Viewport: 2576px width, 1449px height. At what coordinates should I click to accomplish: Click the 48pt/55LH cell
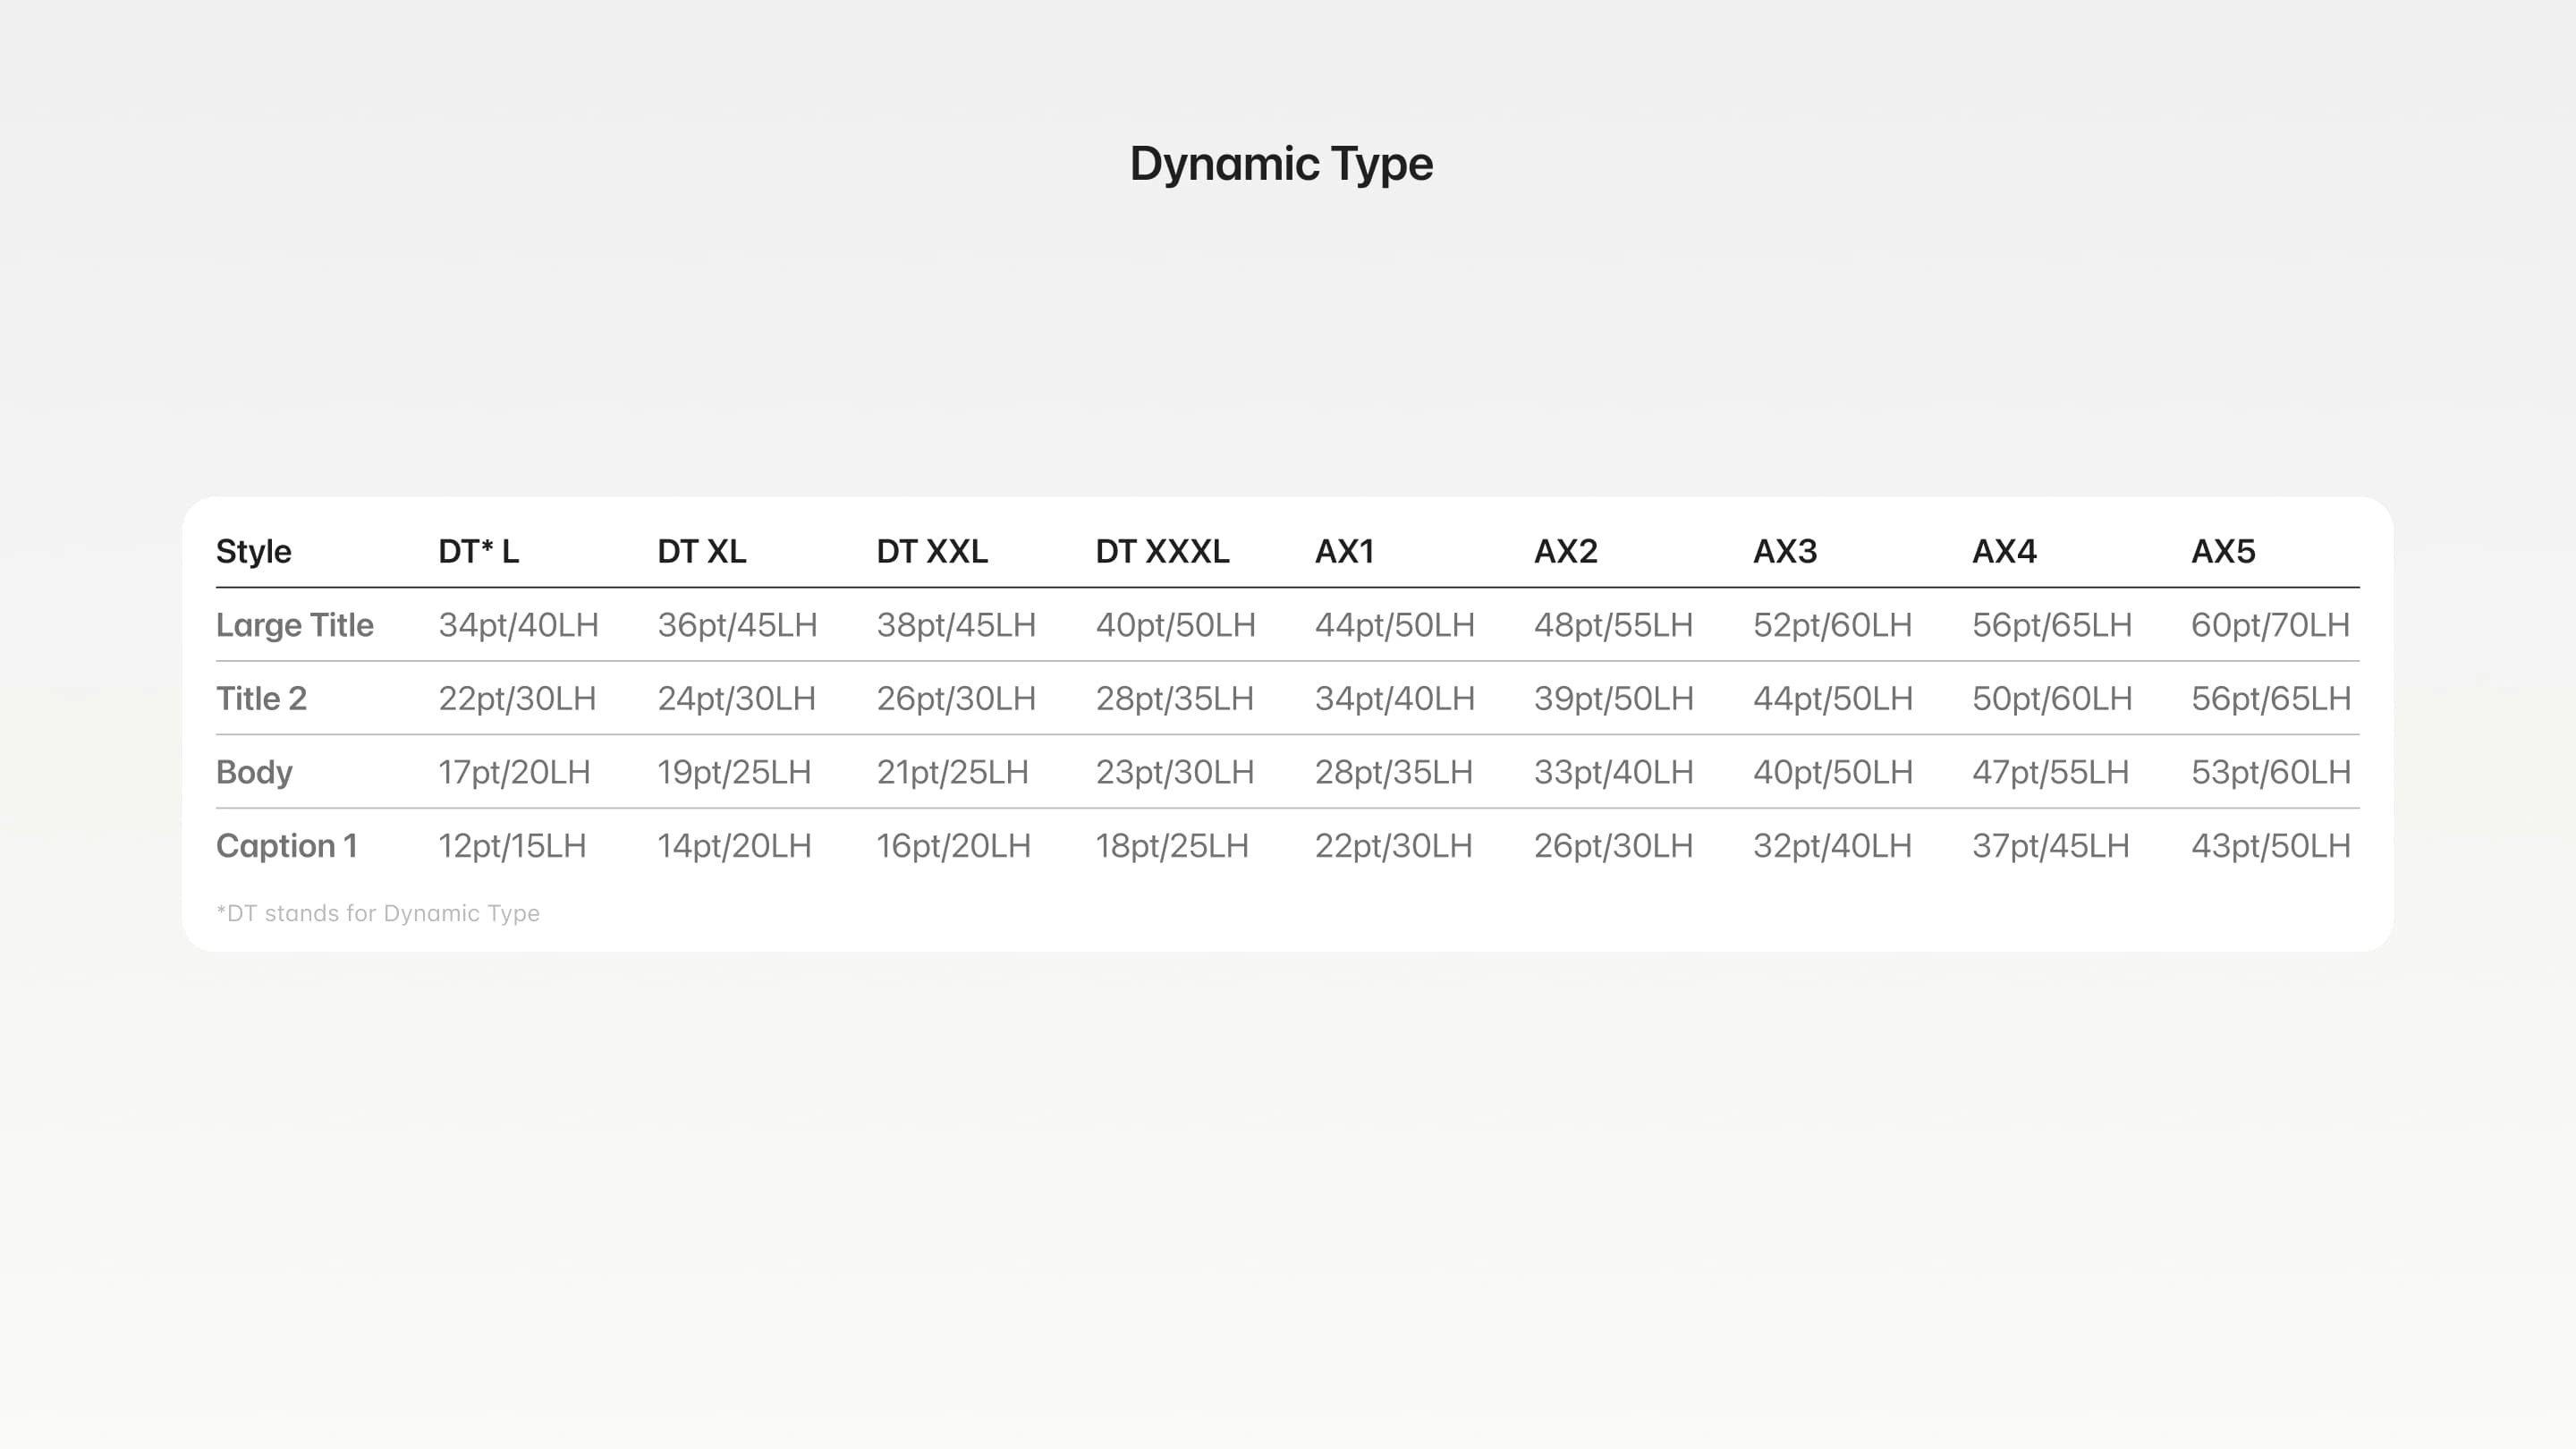pos(1614,625)
